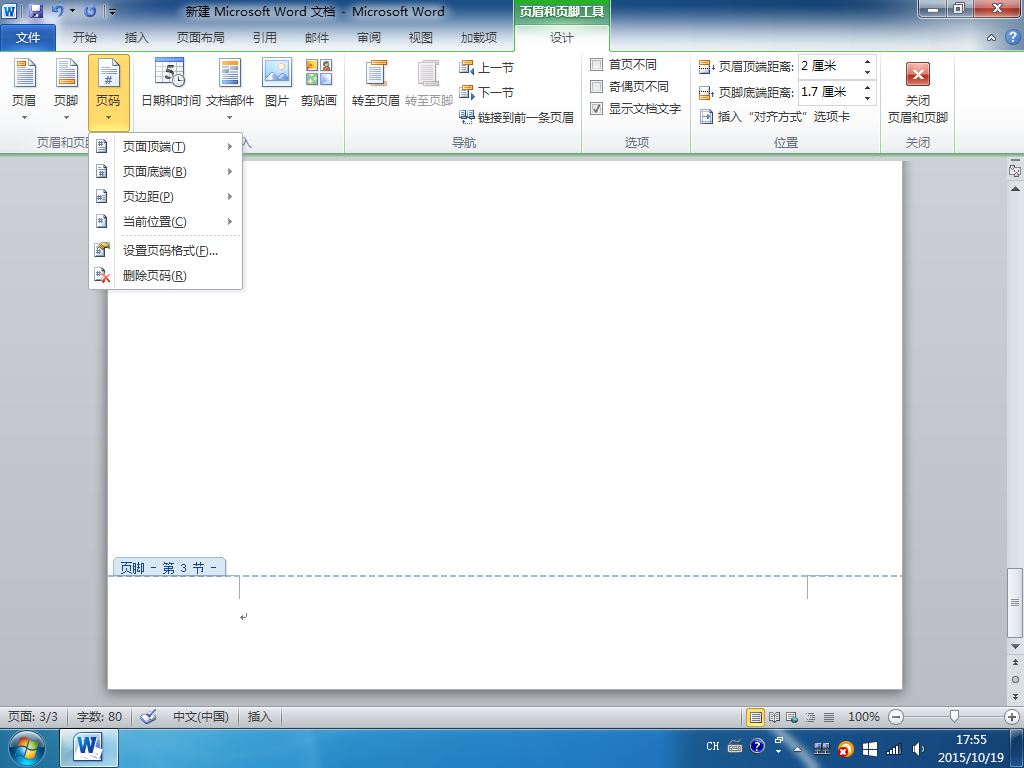This screenshot has height=768, width=1024.
Task: Toggle 链接到前一条页眉 link to previous
Action: [516, 117]
